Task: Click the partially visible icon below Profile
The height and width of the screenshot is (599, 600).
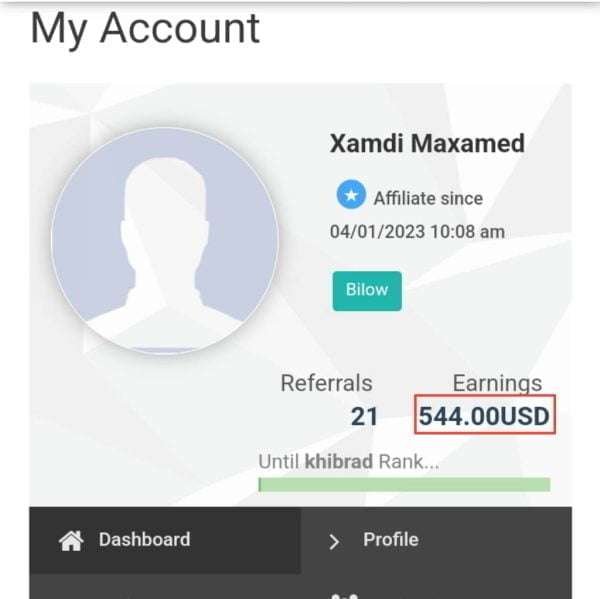Action: [344, 596]
